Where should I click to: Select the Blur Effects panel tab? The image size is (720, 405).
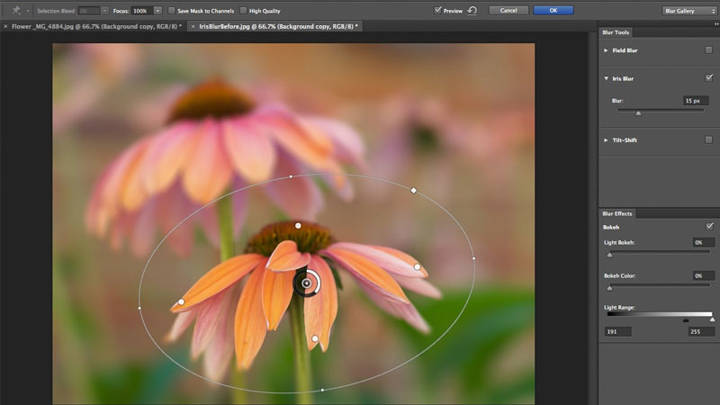click(617, 214)
